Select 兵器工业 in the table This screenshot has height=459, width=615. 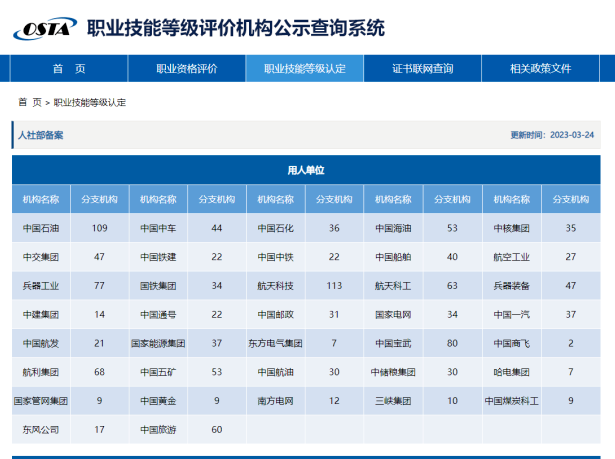pyautogui.click(x=41, y=286)
